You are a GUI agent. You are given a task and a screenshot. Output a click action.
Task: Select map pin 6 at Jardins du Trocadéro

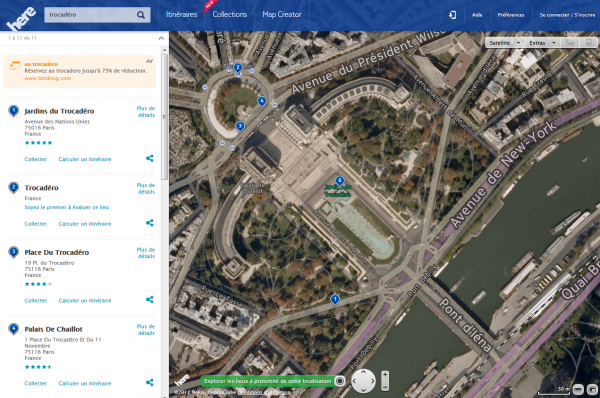coord(339,181)
